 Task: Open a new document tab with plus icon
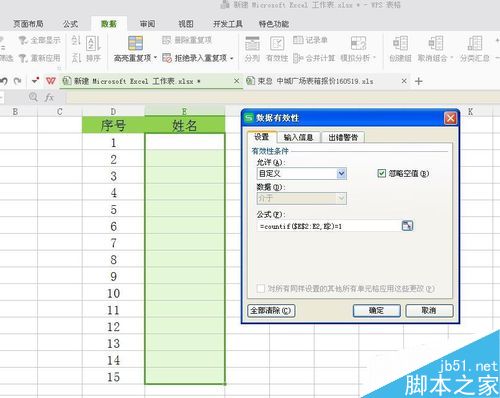pyautogui.click(x=419, y=81)
